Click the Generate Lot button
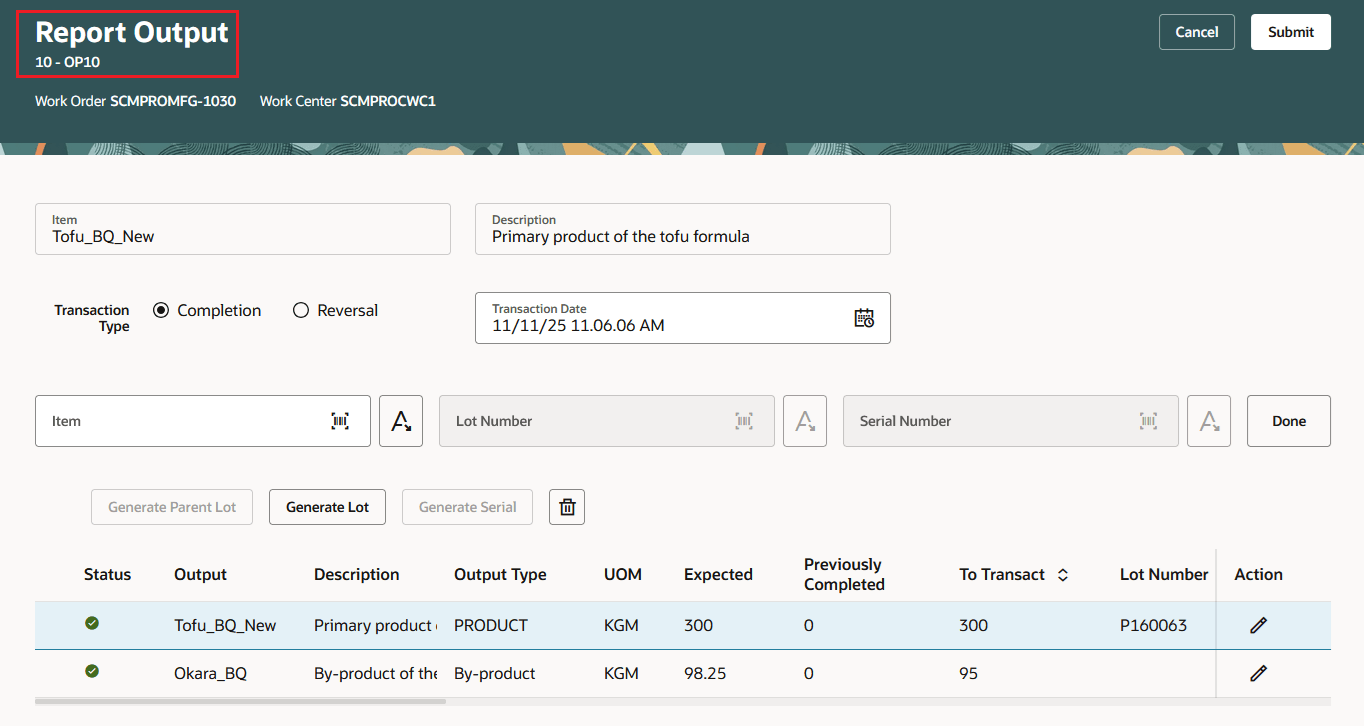The image size is (1364, 726). tap(327, 507)
